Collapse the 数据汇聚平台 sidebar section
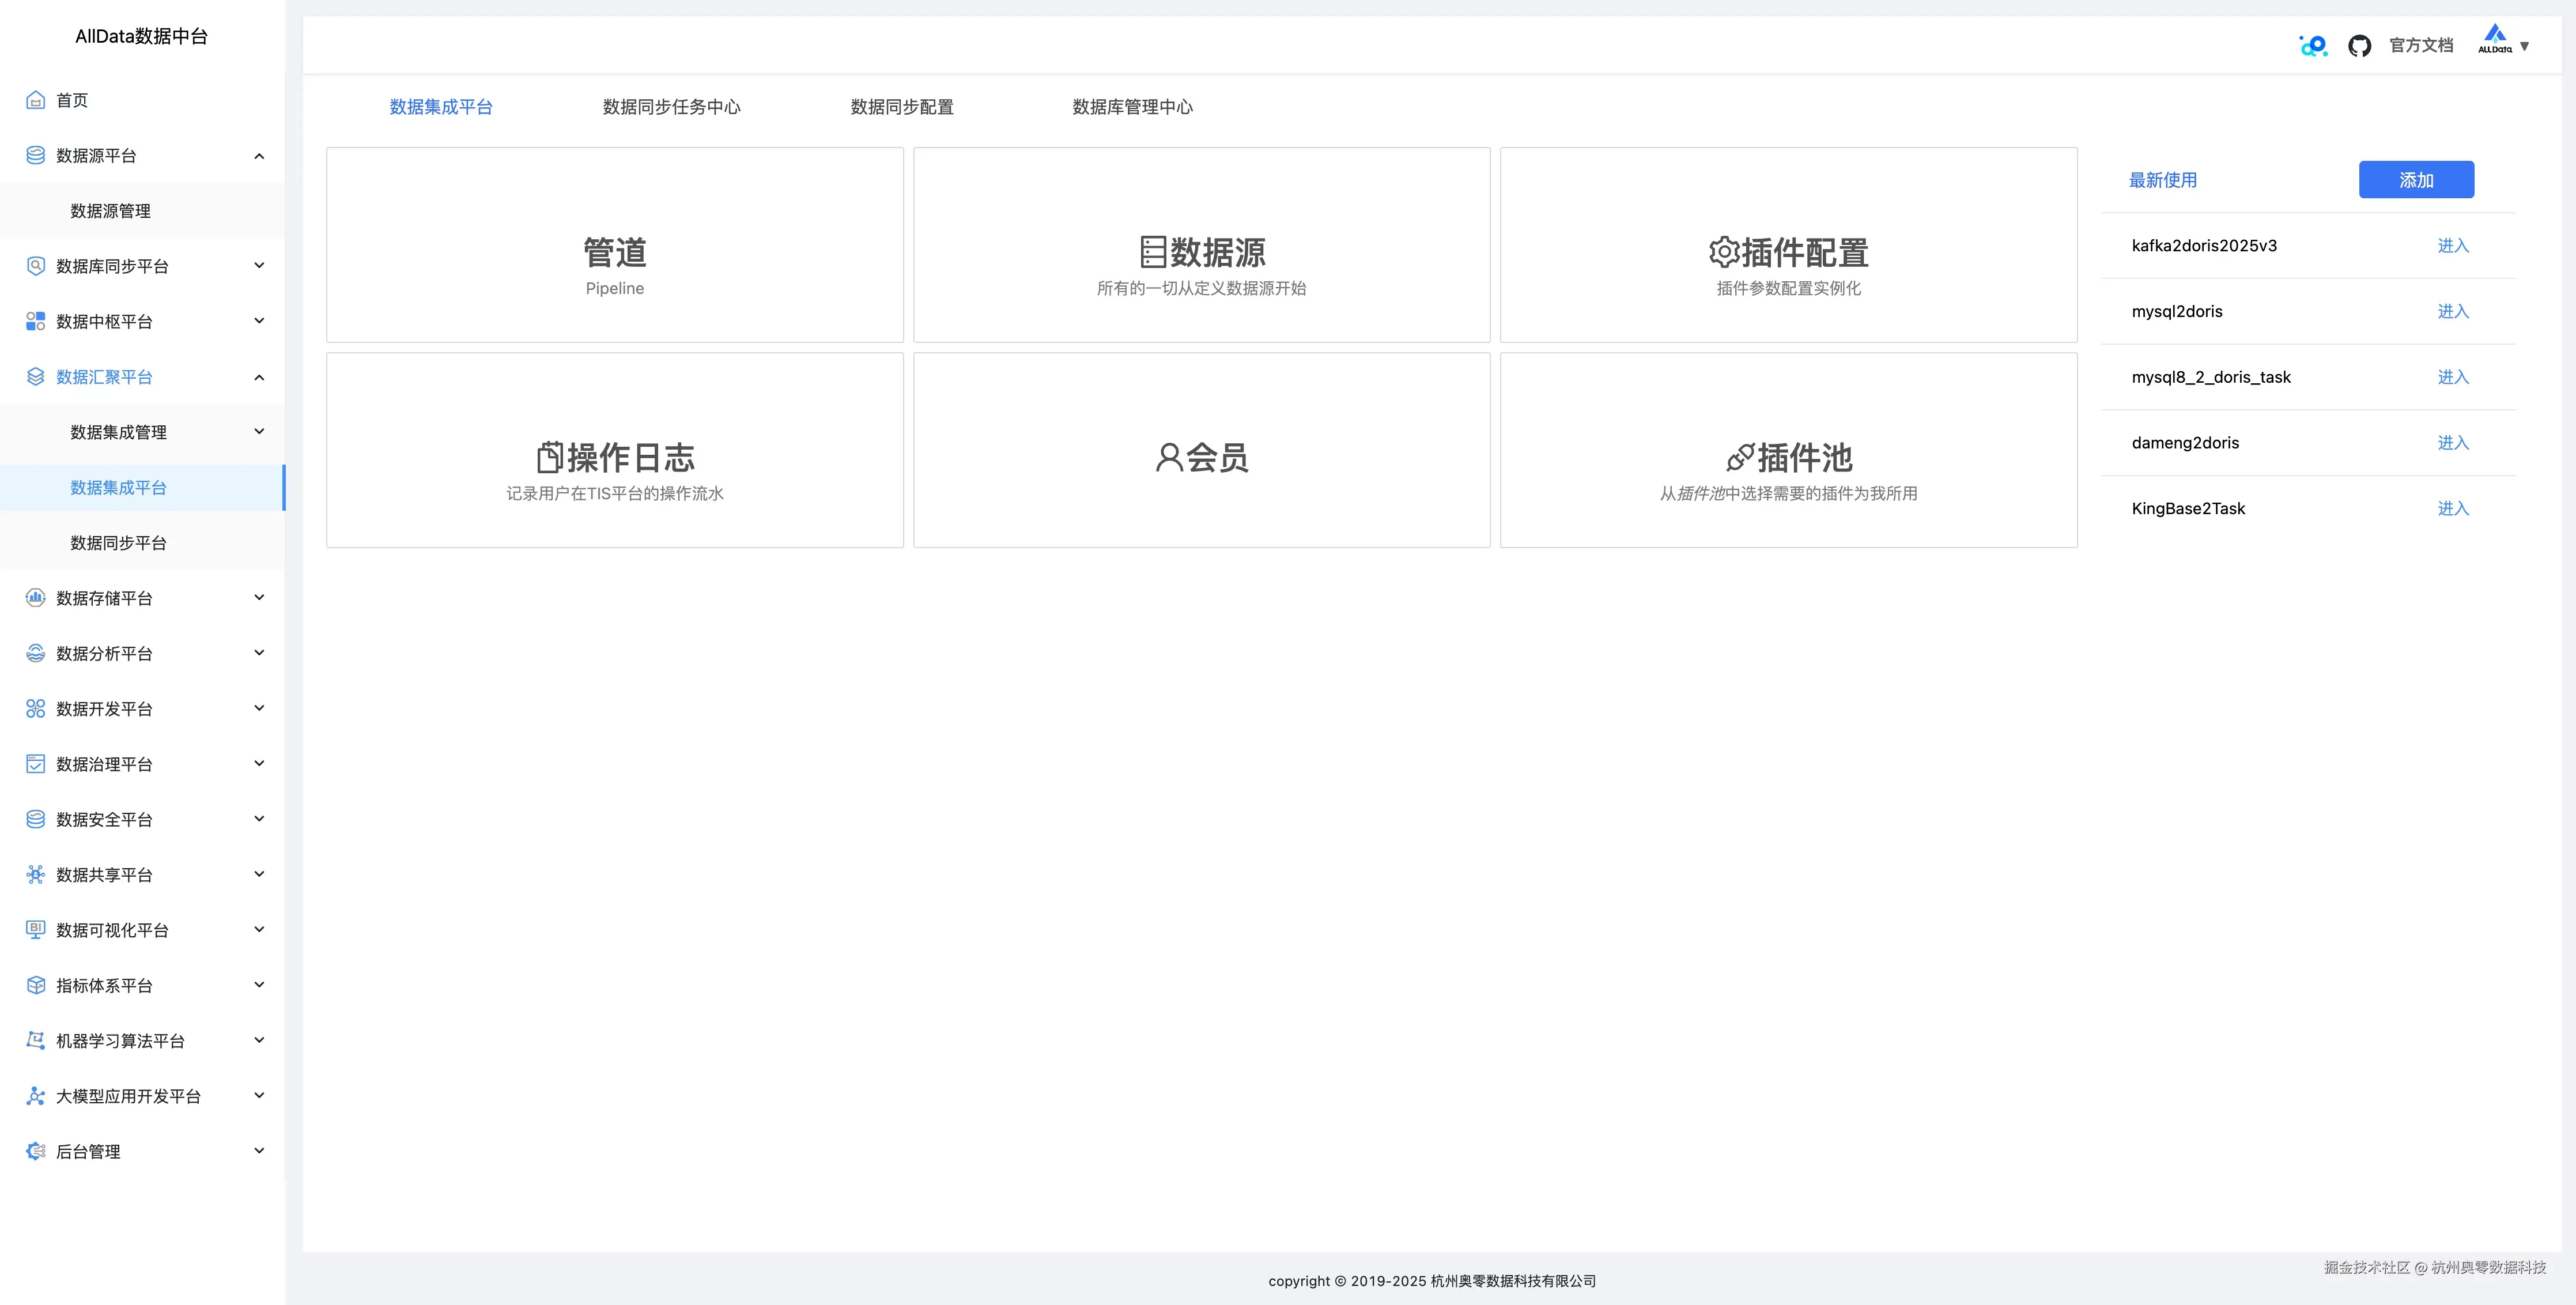Viewport: 2576px width, 1305px height. pos(259,377)
